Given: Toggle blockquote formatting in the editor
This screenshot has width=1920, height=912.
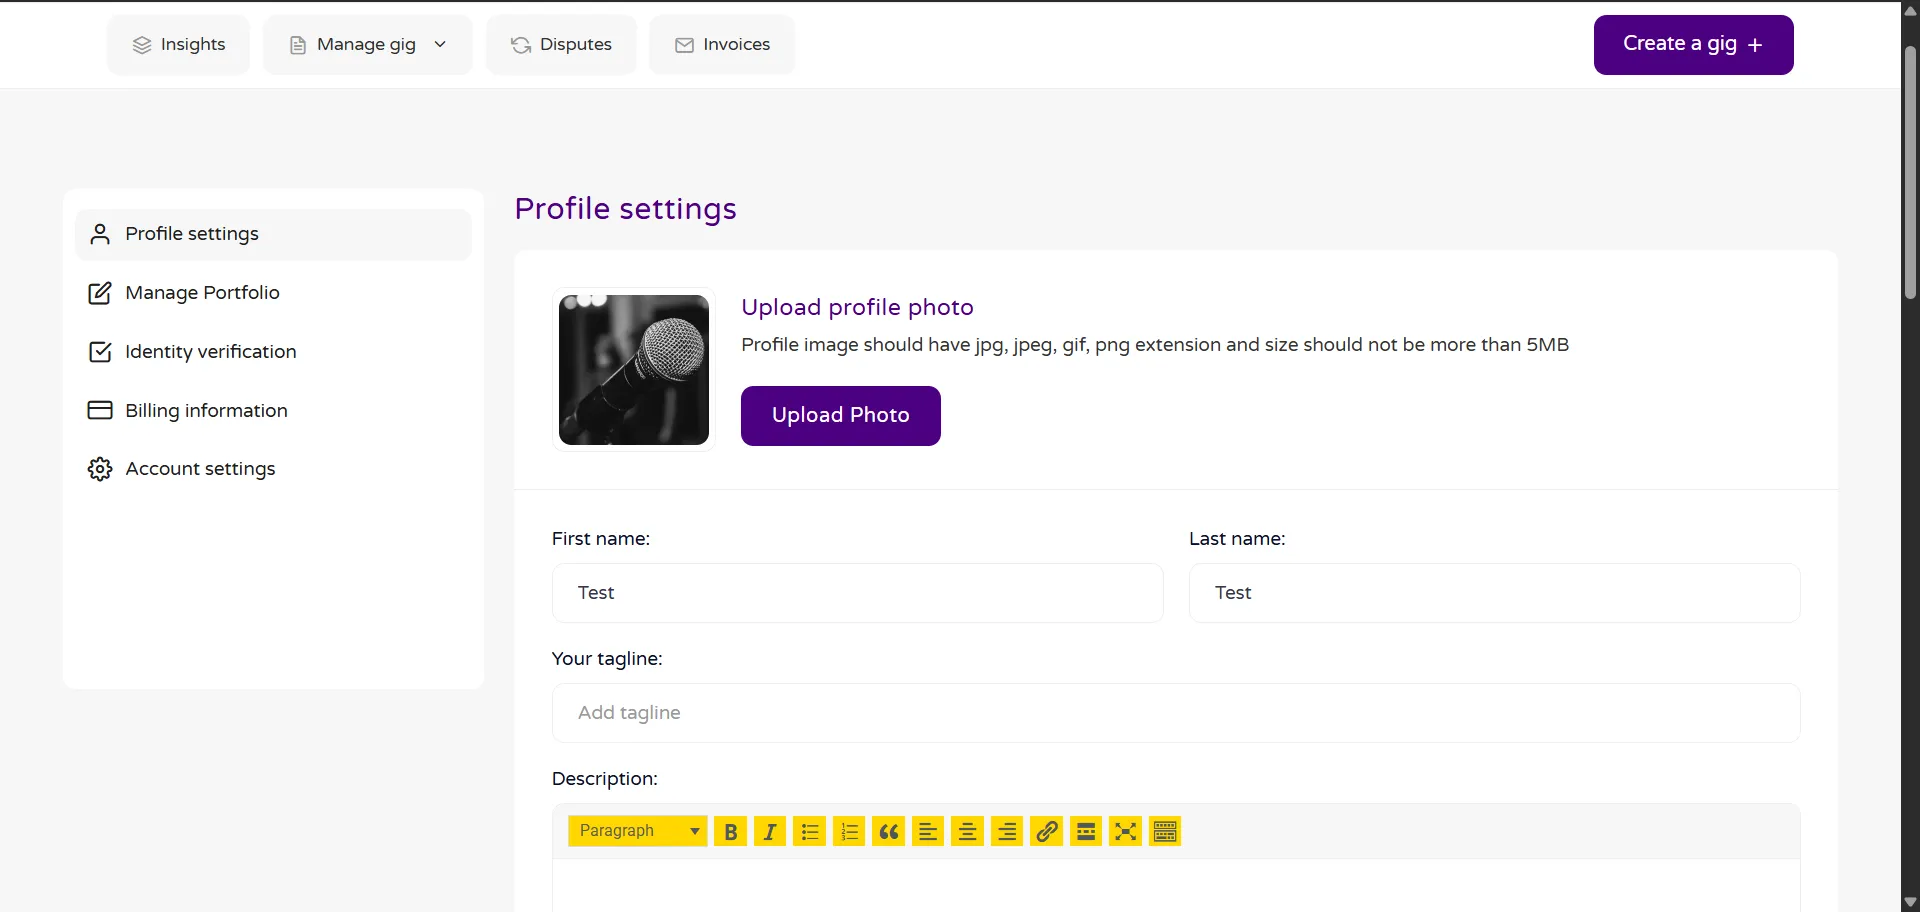Looking at the screenshot, I should click(x=889, y=831).
